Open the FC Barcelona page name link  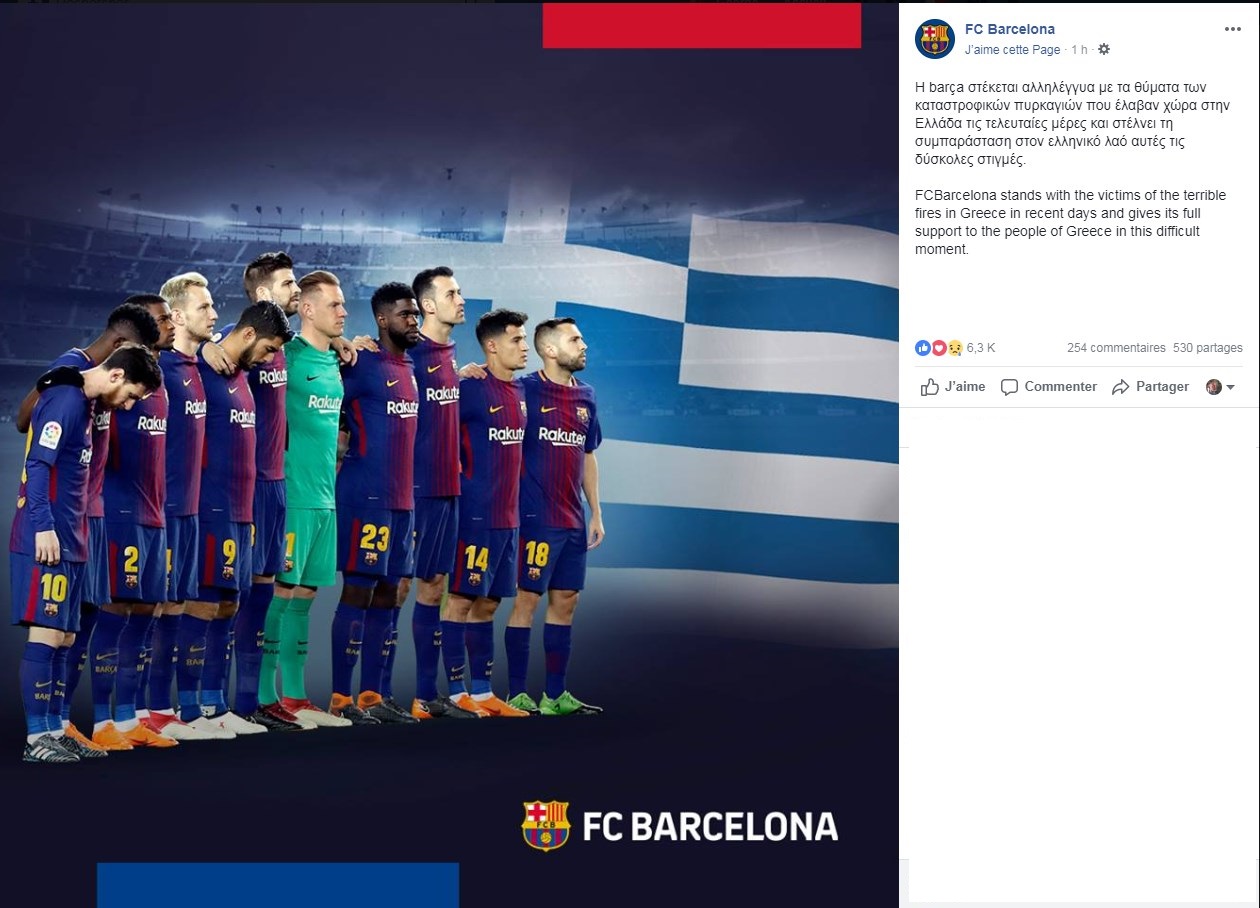(x=1010, y=29)
